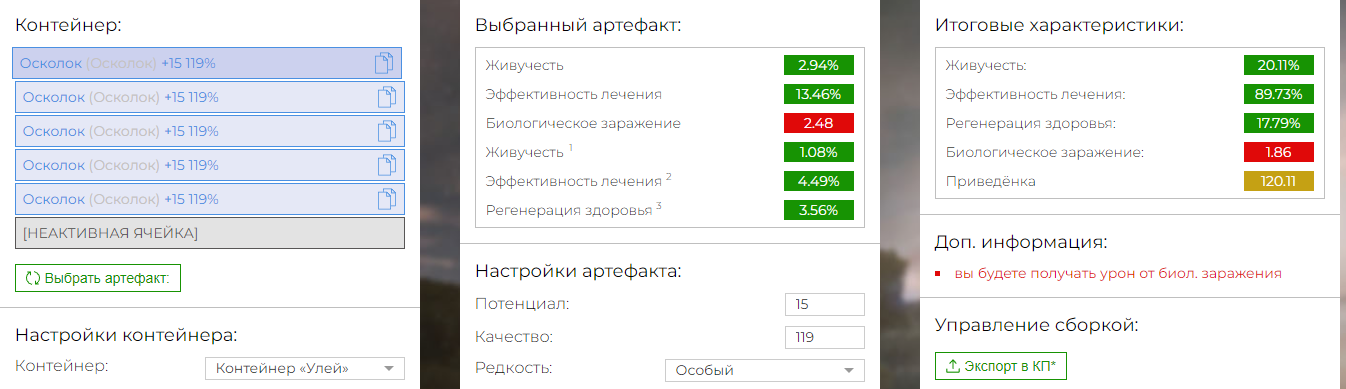The width and height of the screenshot is (1346, 389).
Task: Click the arrow of container dropdown
Action: 389,369
